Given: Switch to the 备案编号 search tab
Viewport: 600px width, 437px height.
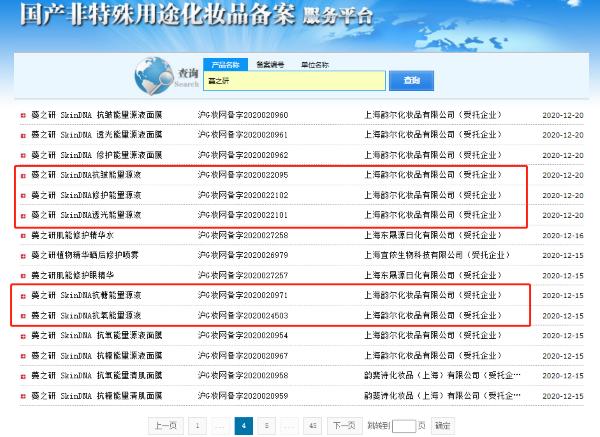Looking at the screenshot, I should click(270, 64).
